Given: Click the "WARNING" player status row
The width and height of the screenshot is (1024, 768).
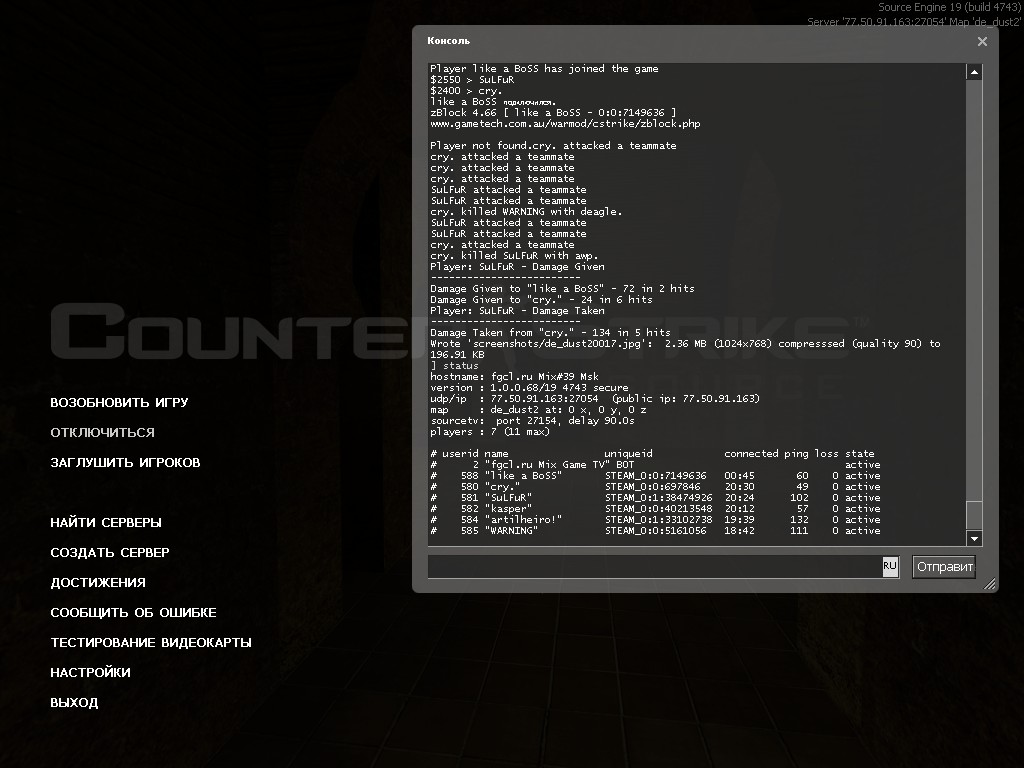Looking at the screenshot, I should coord(655,531).
